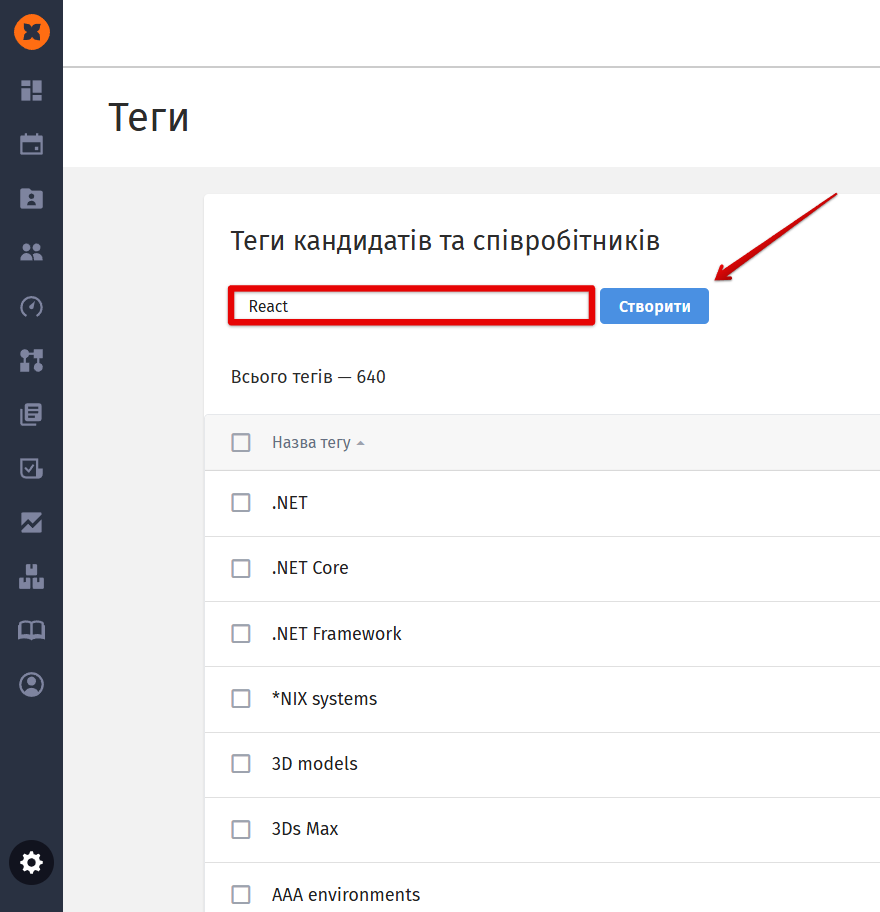Toggle the select-all checkbox in table header
880x912 pixels.
[x=241, y=442]
